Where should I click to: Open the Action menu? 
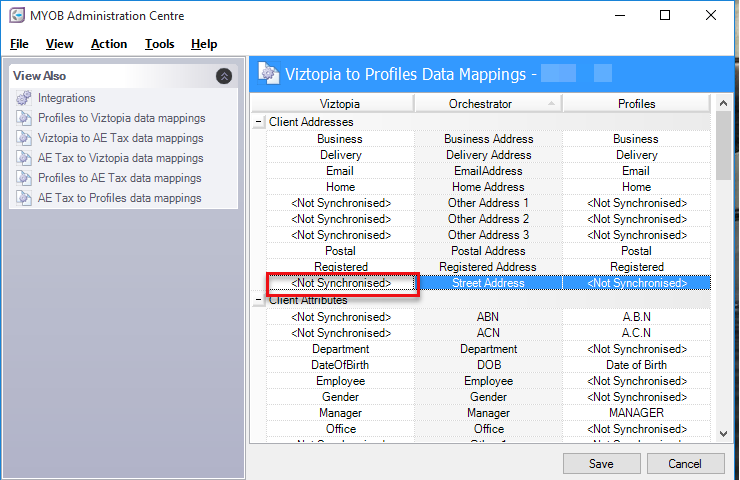(109, 44)
